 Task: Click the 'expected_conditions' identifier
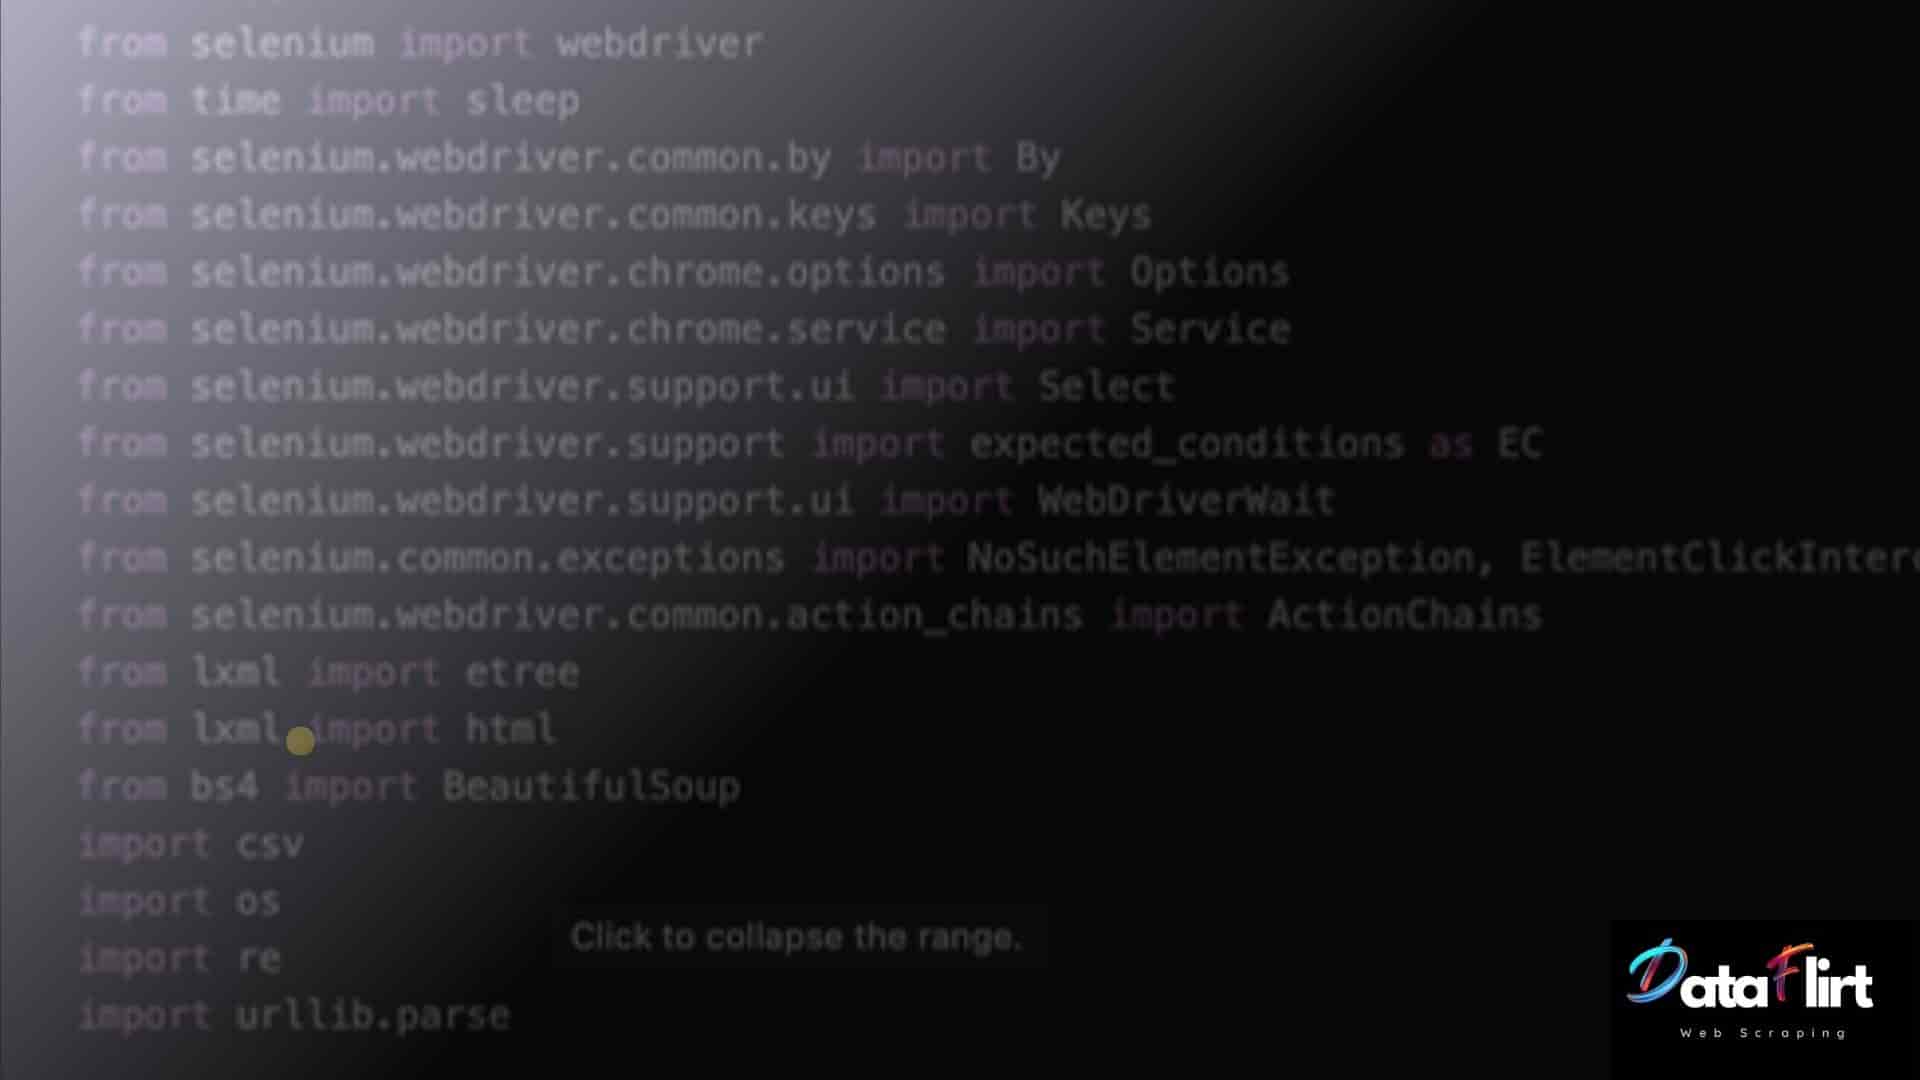click(1186, 443)
